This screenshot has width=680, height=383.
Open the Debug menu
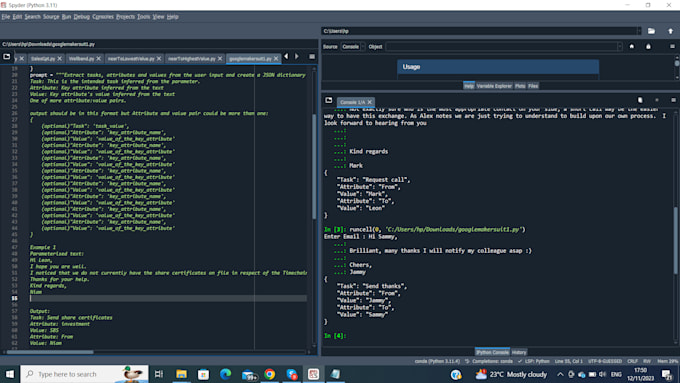click(x=82, y=17)
